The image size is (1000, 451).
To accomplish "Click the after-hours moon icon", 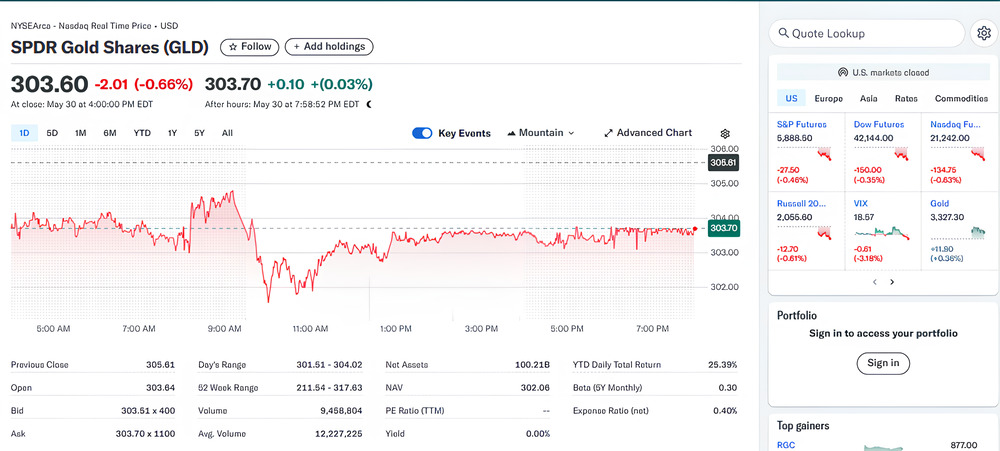I will click(x=368, y=104).
